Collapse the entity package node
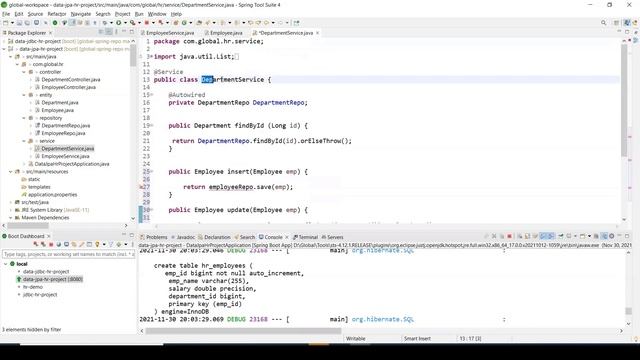Viewport: 640px width, 360px height. tap(24, 95)
